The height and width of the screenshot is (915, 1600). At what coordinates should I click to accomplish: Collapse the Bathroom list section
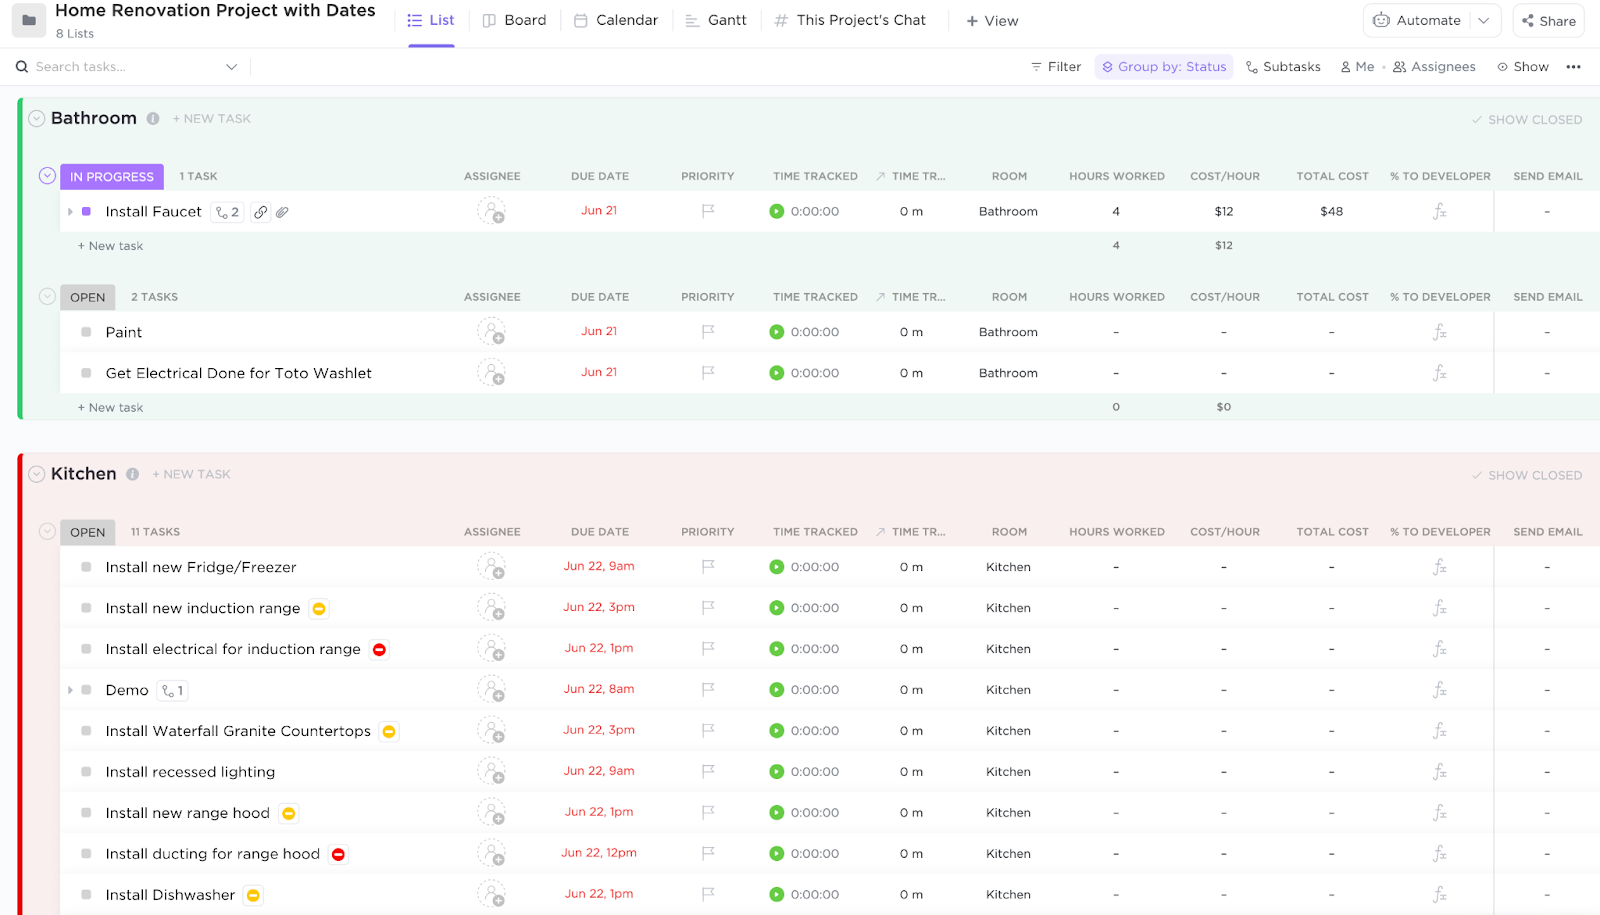click(x=37, y=118)
